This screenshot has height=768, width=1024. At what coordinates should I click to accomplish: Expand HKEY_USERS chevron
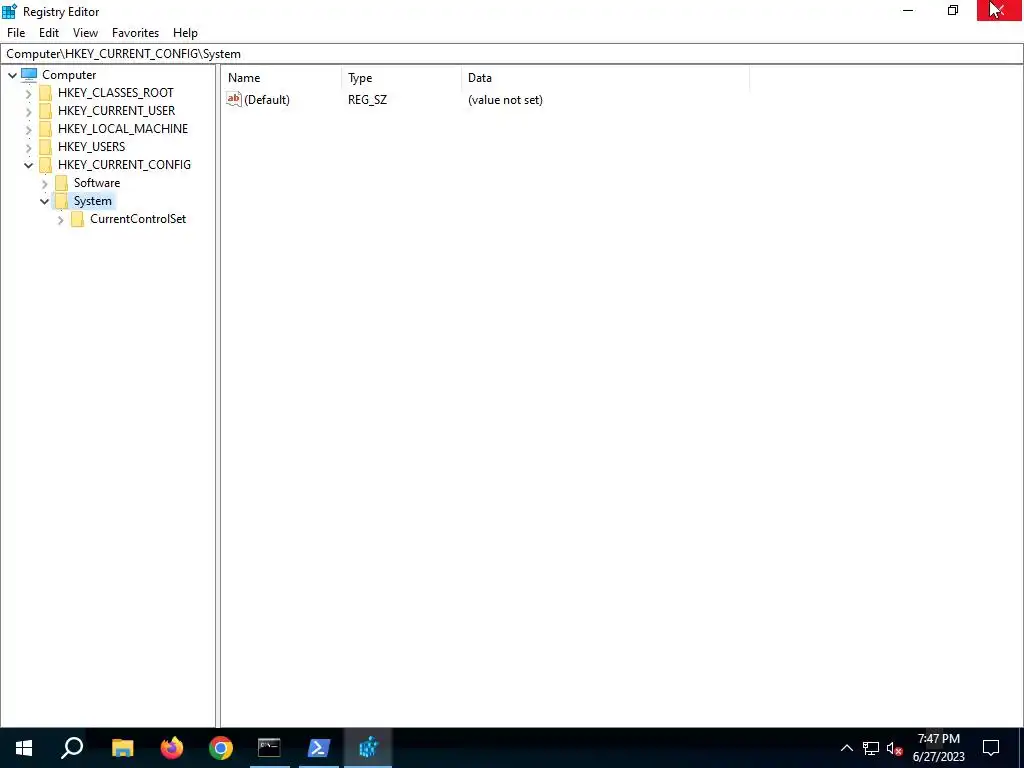coord(28,148)
